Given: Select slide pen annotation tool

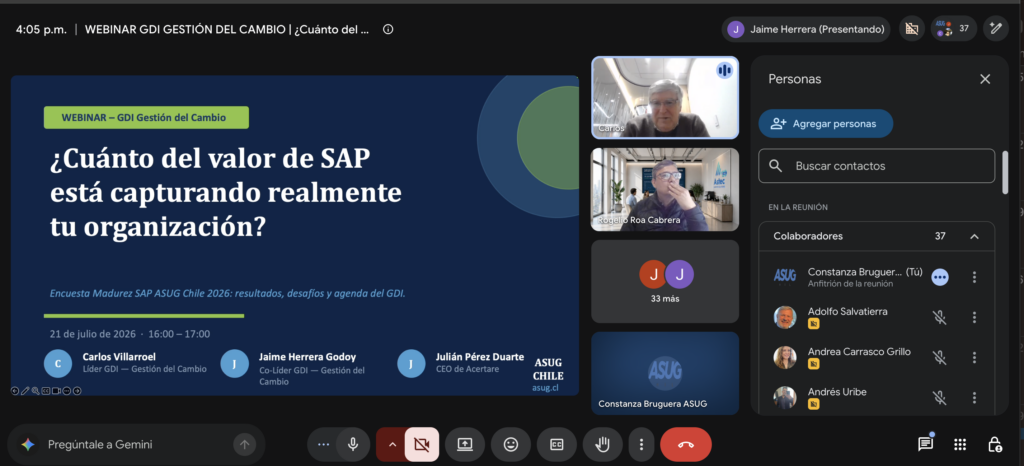Looking at the screenshot, I should (25, 390).
